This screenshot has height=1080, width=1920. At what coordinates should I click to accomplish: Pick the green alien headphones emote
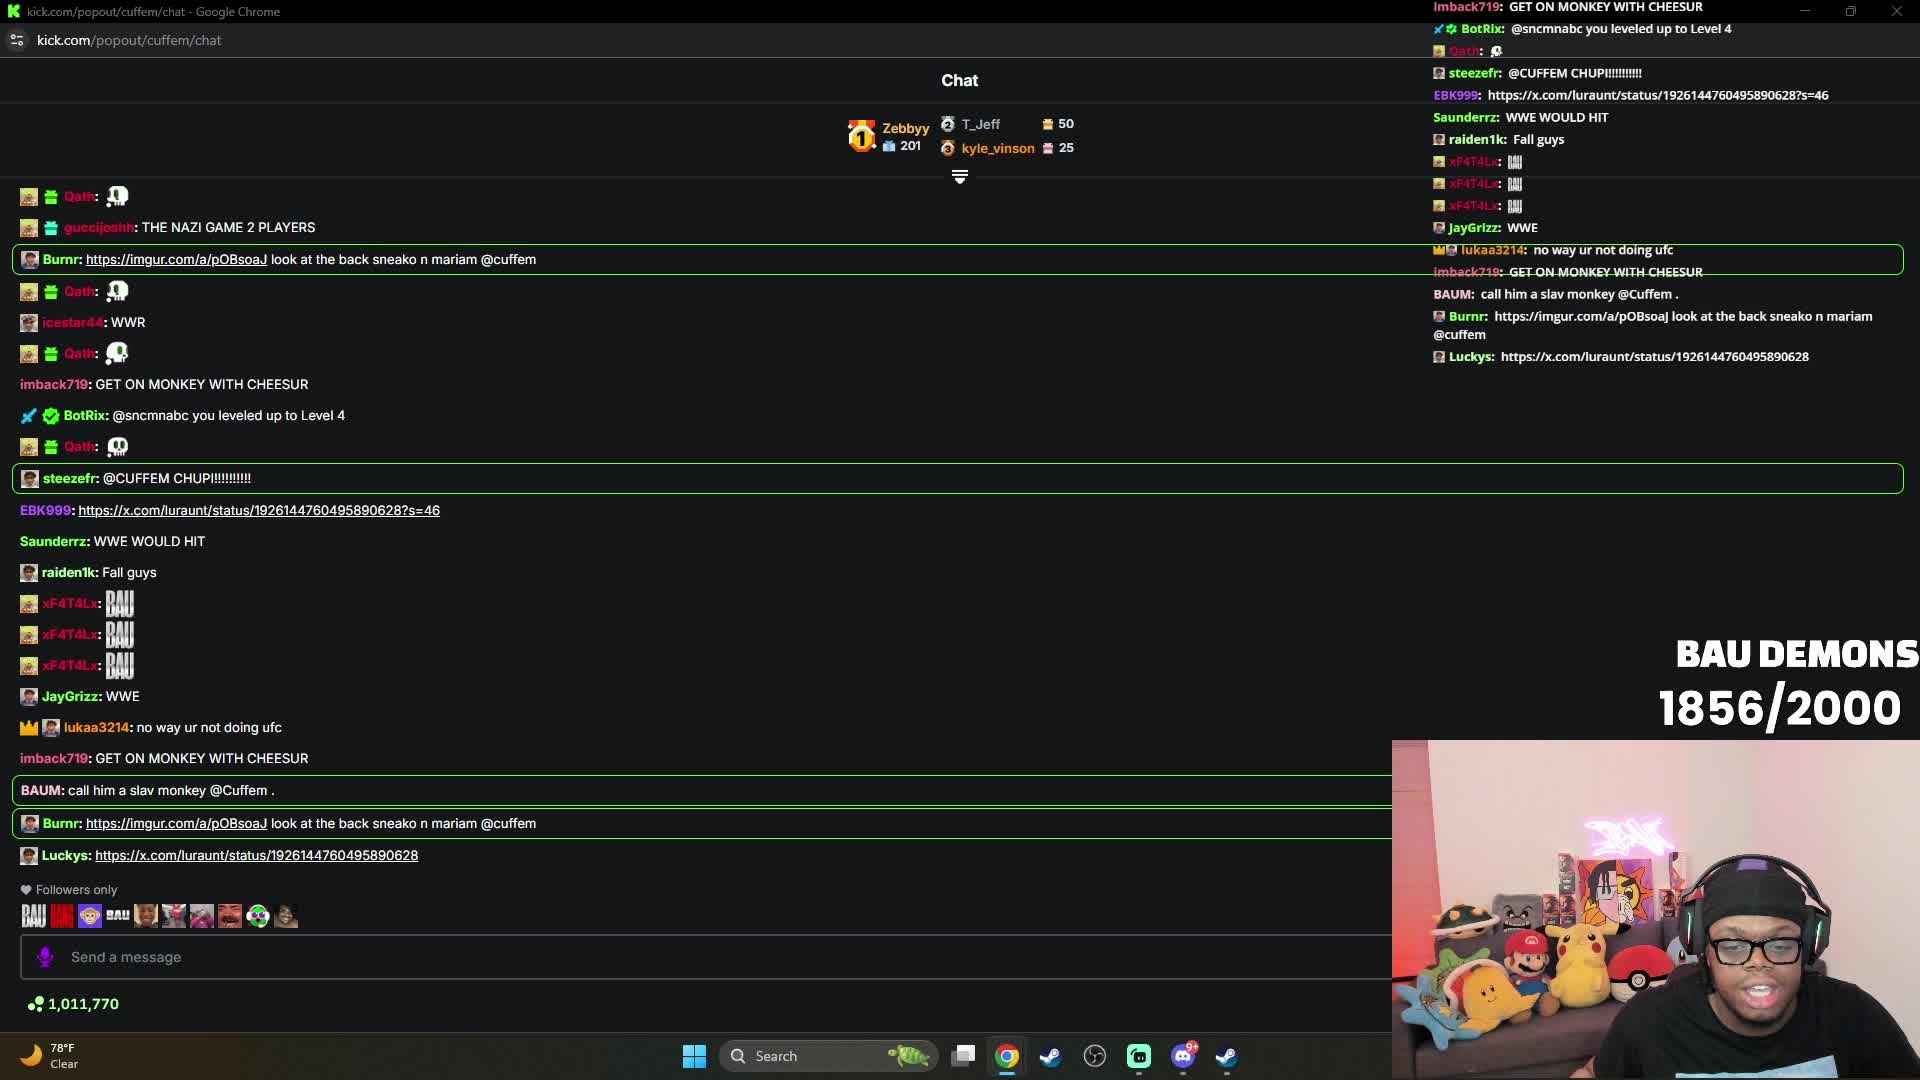(x=258, y=916)
